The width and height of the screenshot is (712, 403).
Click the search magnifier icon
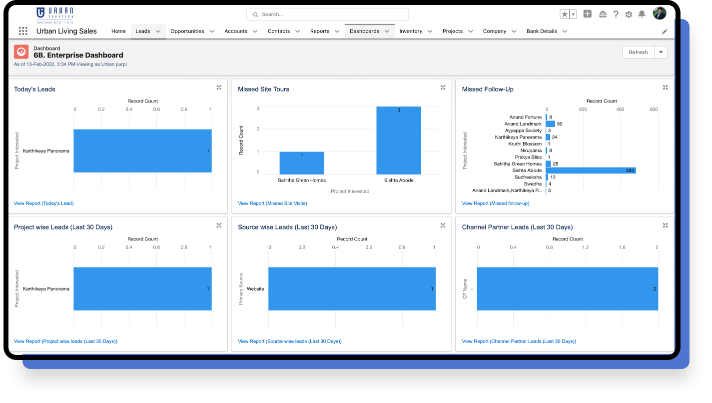[x=255, y=15]
